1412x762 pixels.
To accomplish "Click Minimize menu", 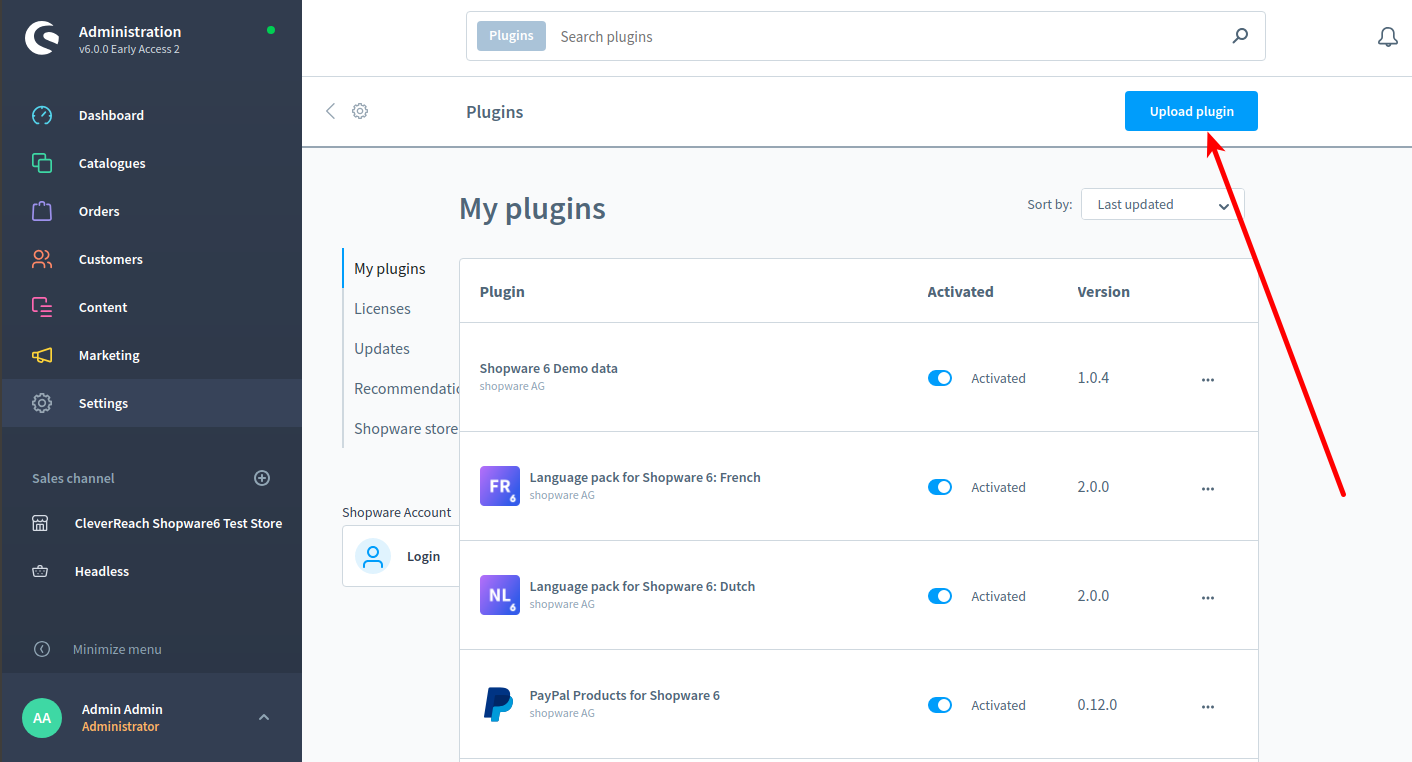I will (117, 649).
